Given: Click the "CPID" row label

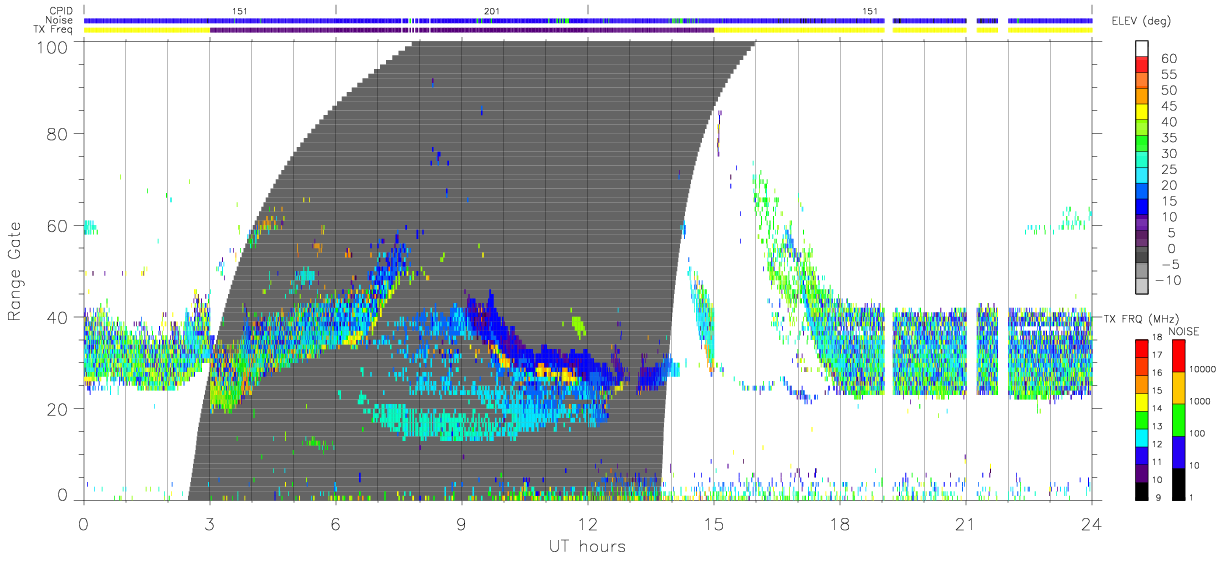Looking at the screenshot, I should point(61,11).
